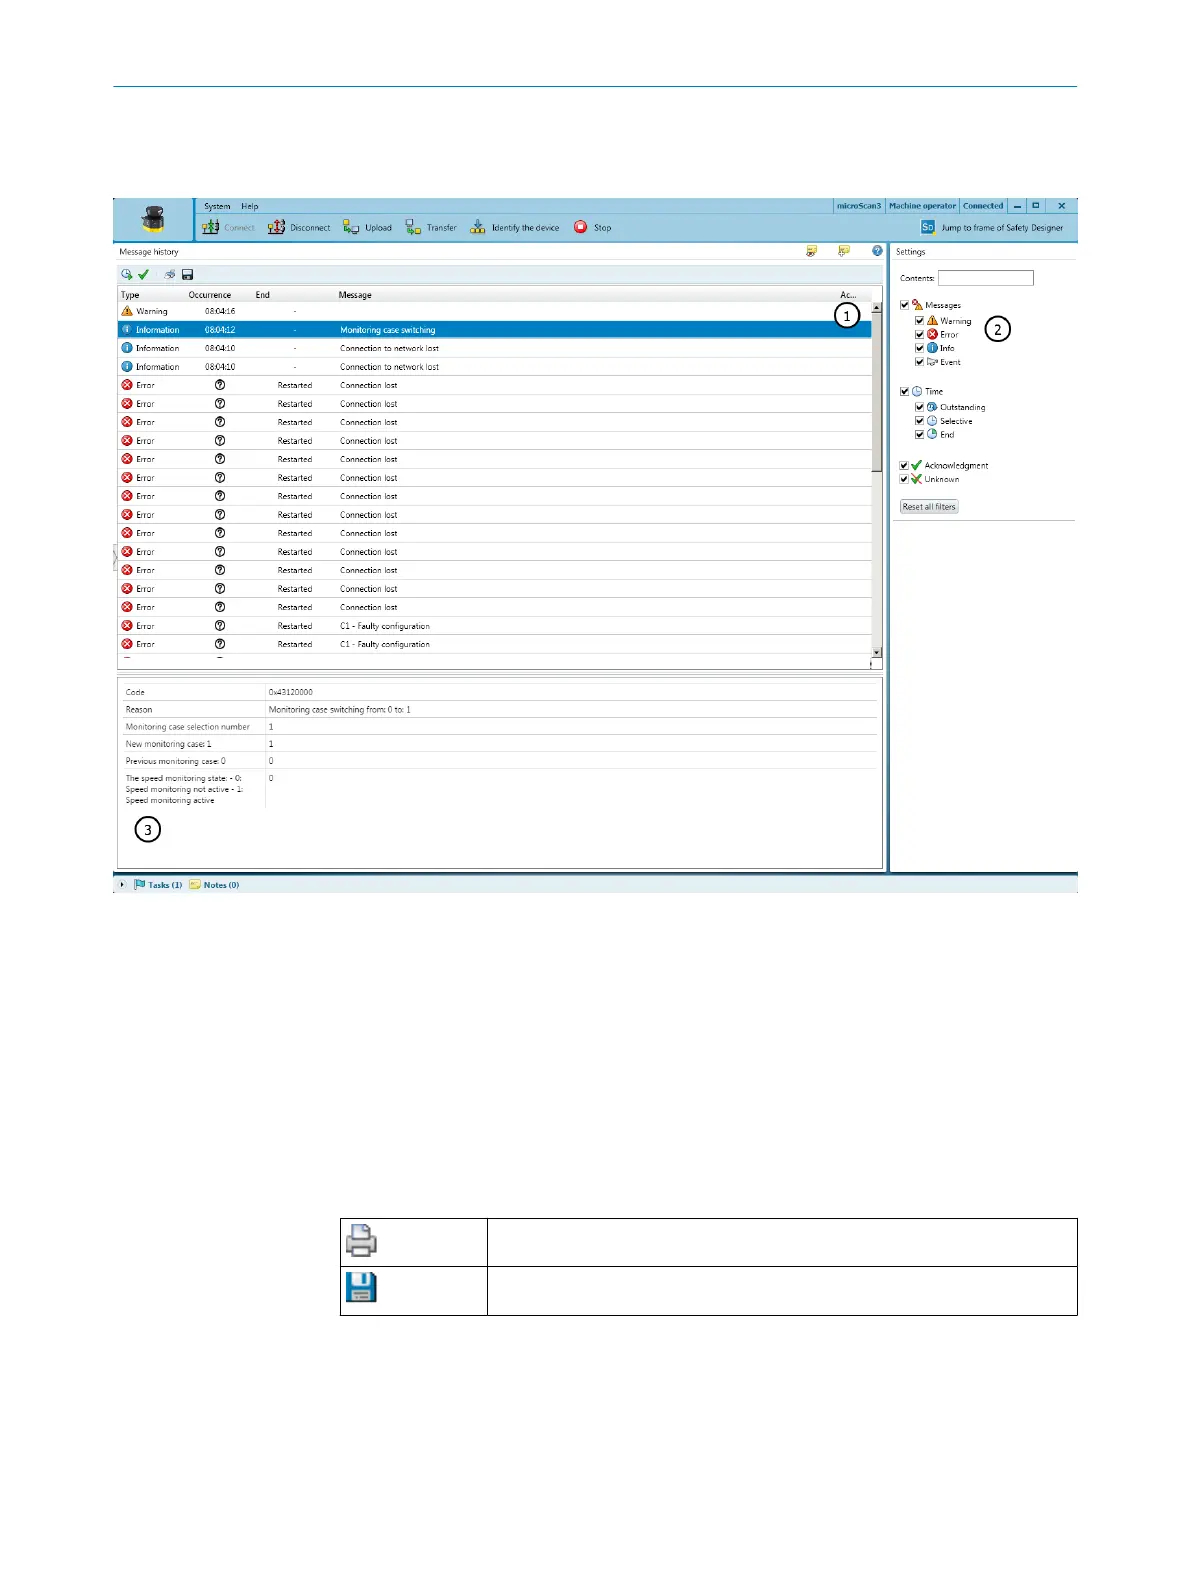
Task: Click the save floppy disk icon in Message history toolbar
Action: coord(187,274)
